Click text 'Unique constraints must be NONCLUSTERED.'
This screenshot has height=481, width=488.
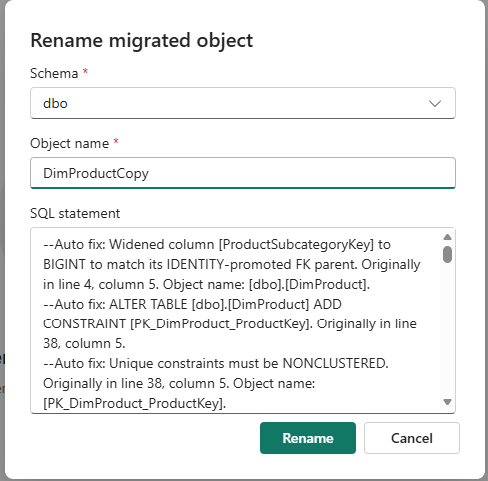click(x=249, y=363)
